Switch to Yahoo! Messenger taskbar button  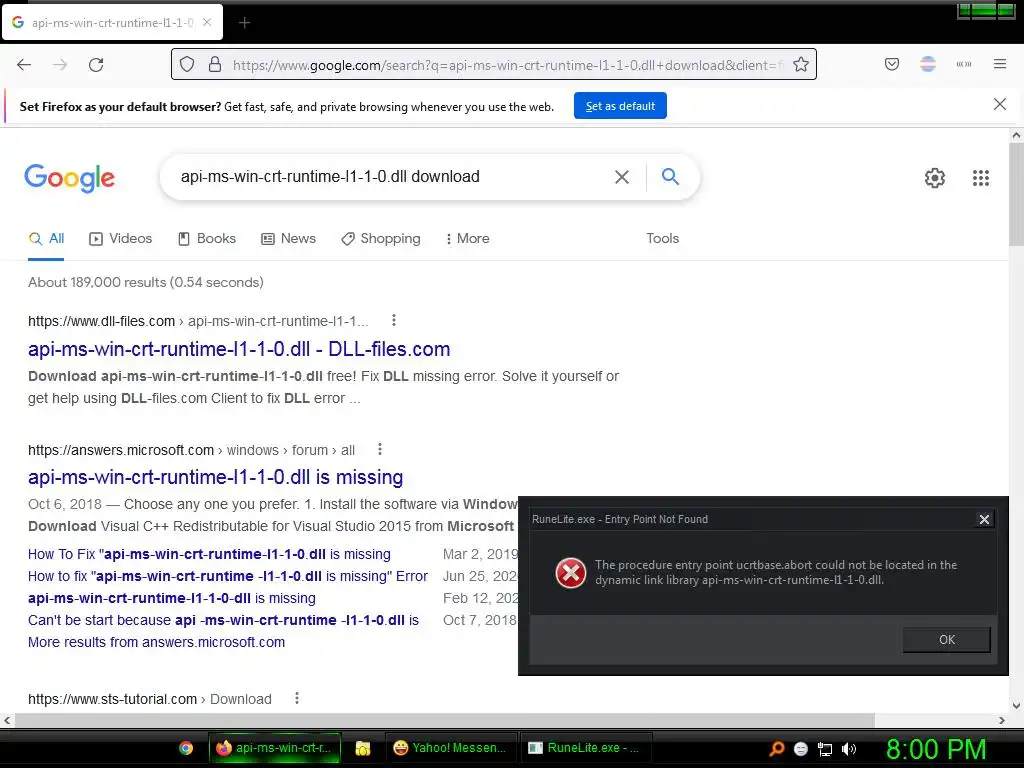[x=450, y=748]
